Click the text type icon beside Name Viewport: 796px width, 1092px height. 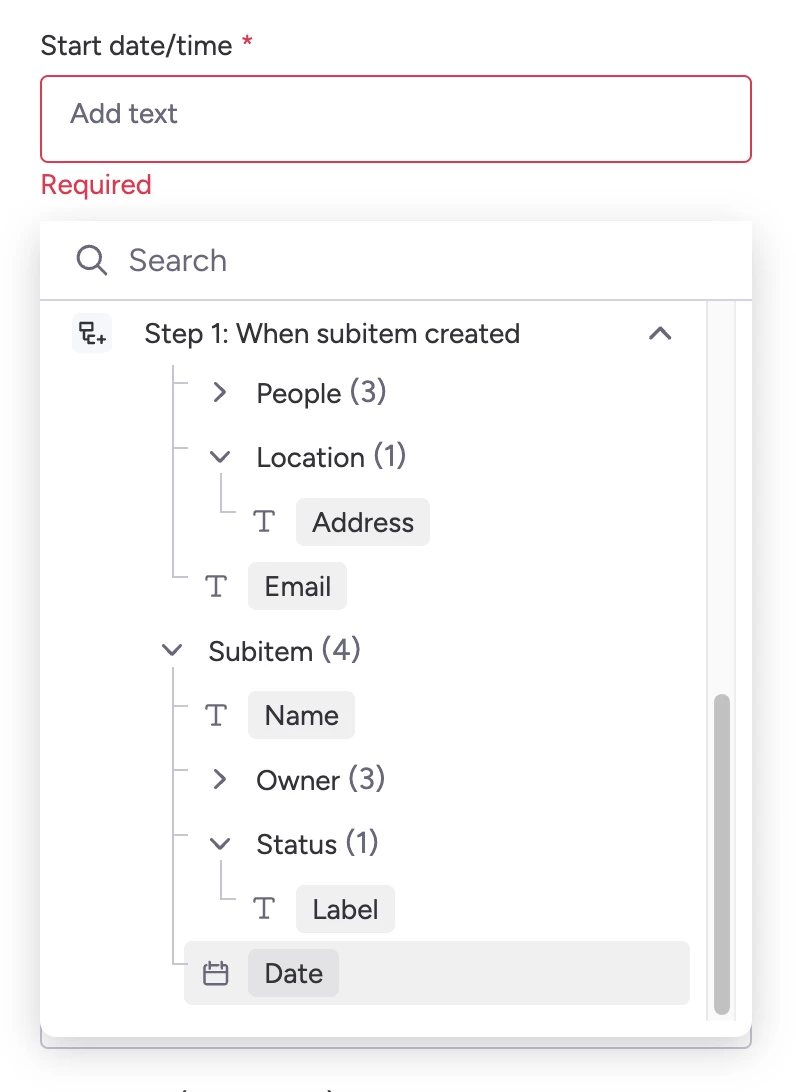tap(216, 716)
